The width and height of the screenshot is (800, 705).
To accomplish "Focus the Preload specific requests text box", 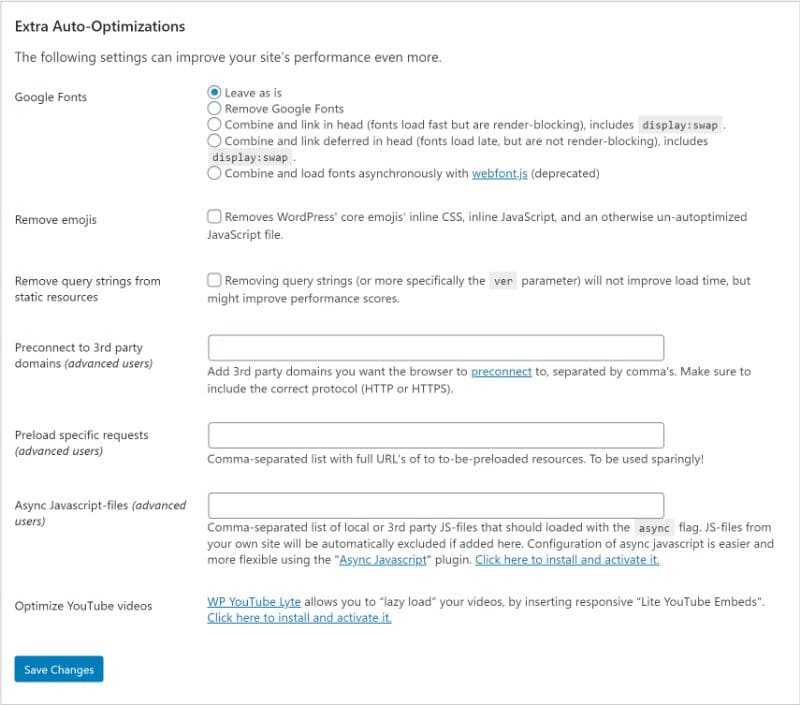I will (436, 435).
